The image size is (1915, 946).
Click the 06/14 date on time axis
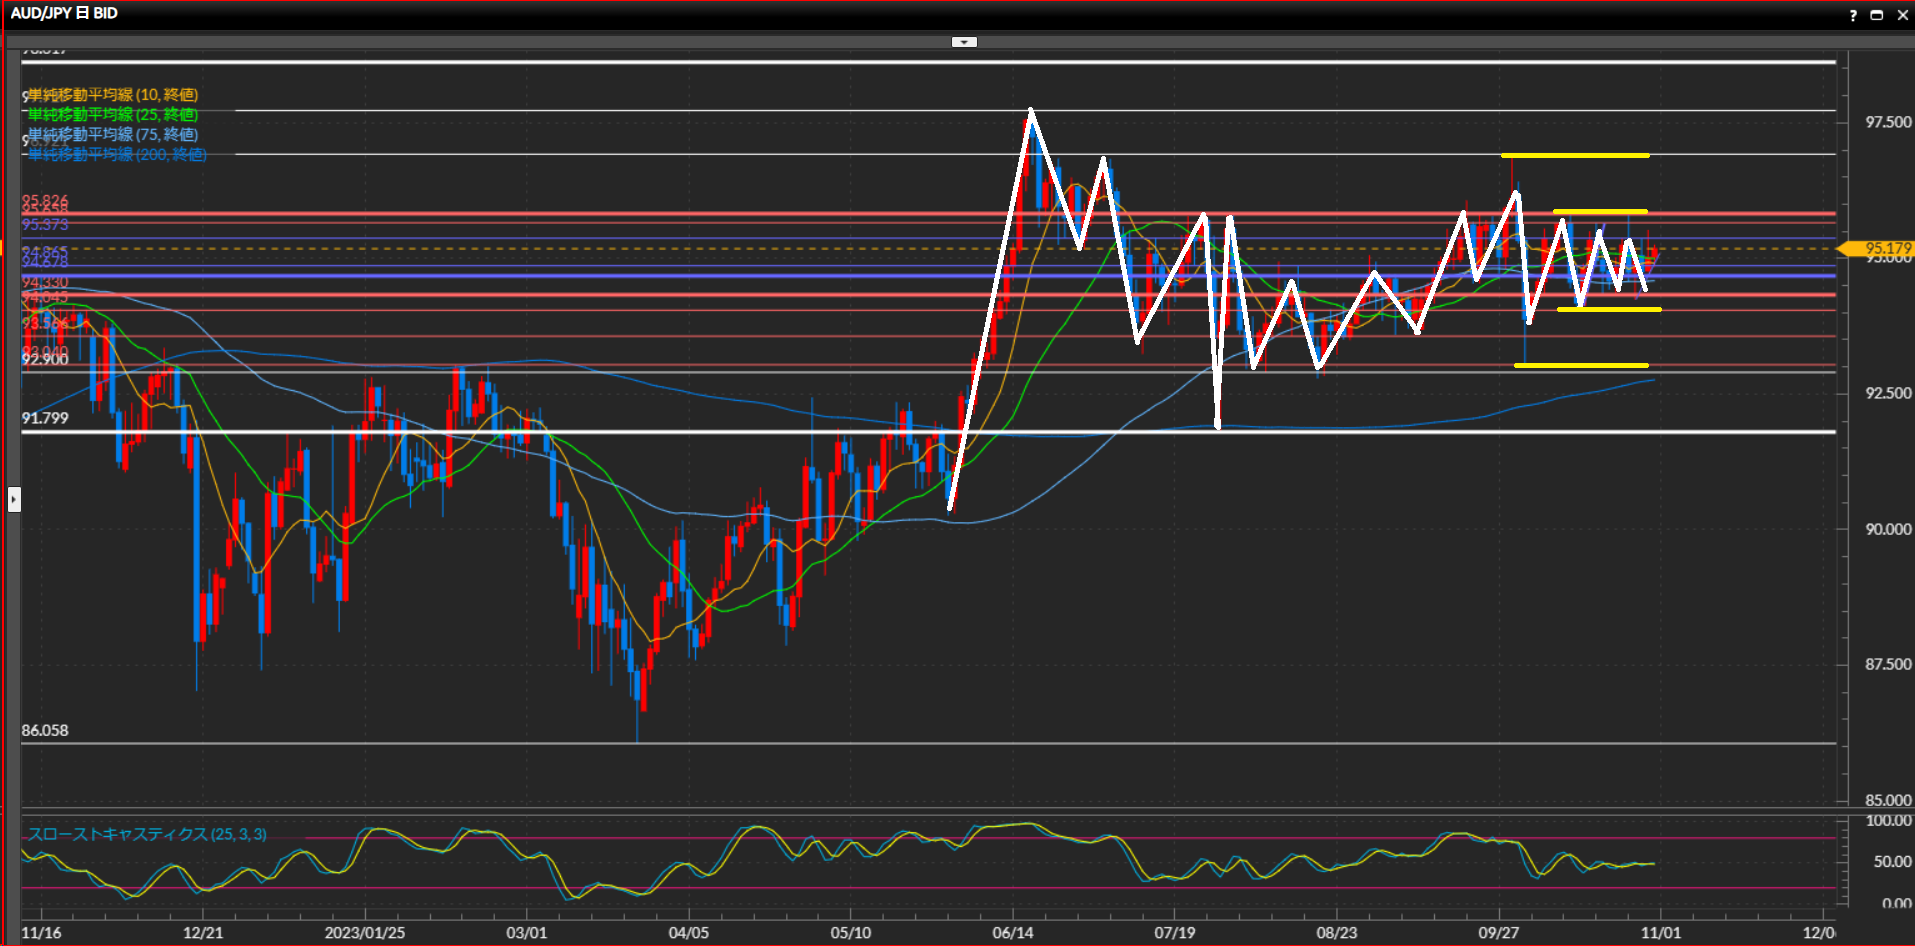coord(1012,932)
